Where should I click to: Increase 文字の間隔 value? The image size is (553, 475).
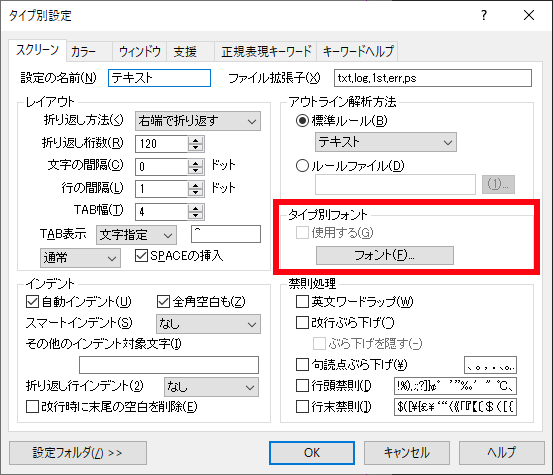(195, 163)
